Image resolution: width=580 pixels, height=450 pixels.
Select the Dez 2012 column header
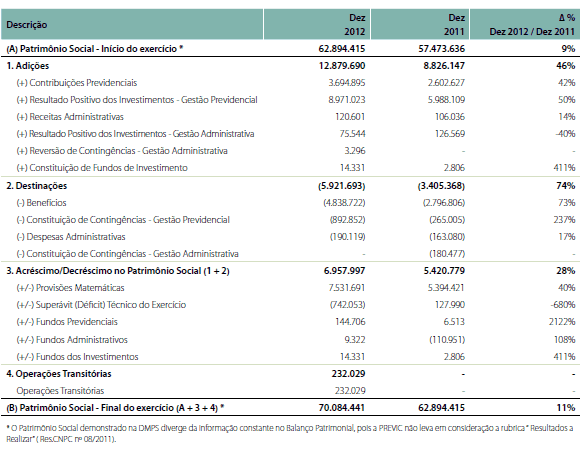(x=355, y=24)
